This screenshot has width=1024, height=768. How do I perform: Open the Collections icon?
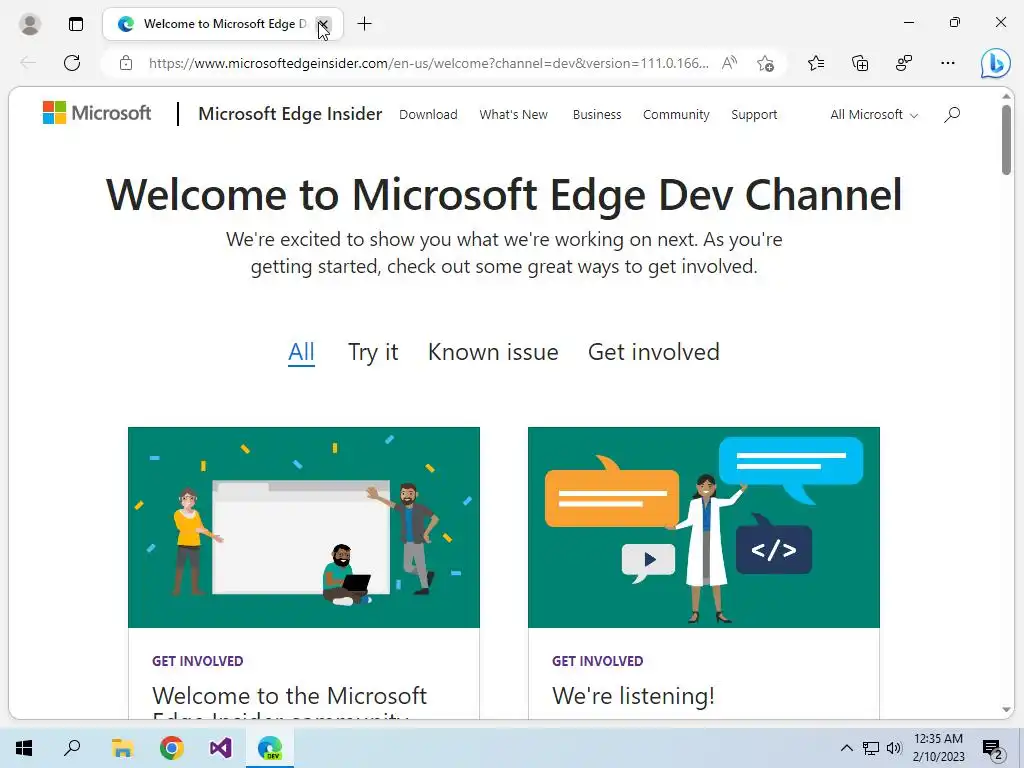(860, 63)
